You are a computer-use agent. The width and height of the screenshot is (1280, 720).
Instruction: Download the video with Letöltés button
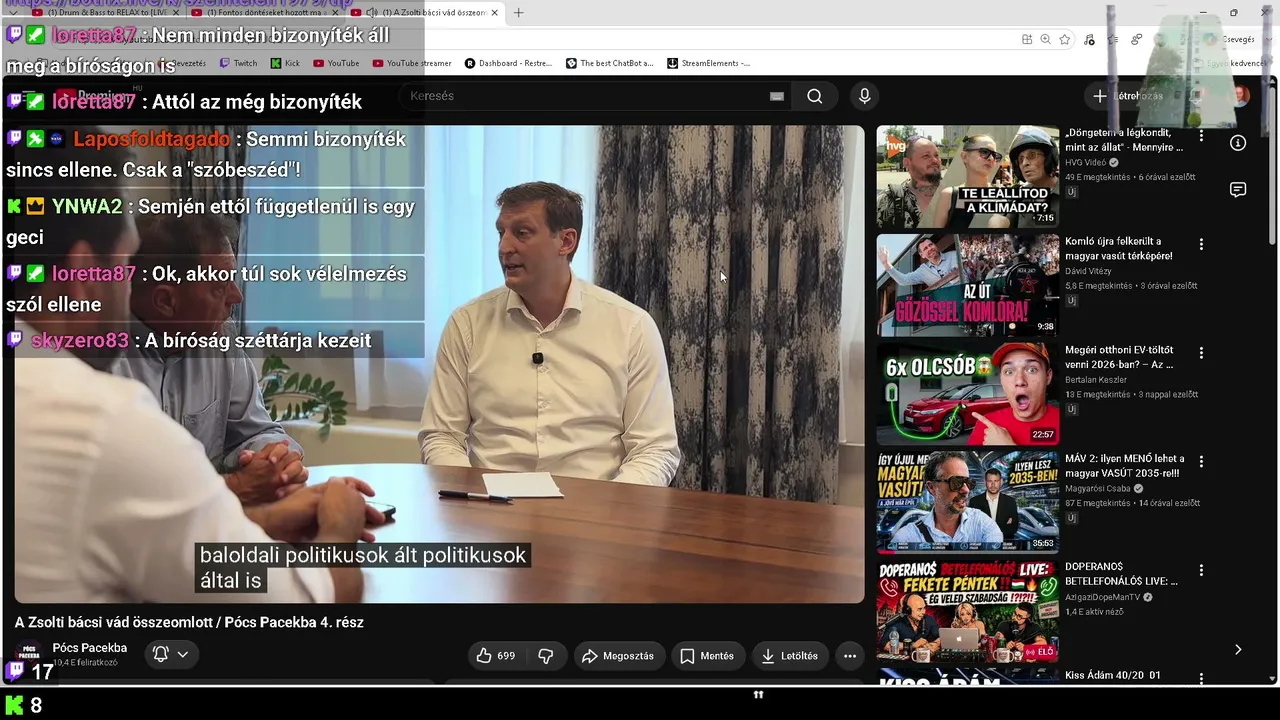click(790, 656)
